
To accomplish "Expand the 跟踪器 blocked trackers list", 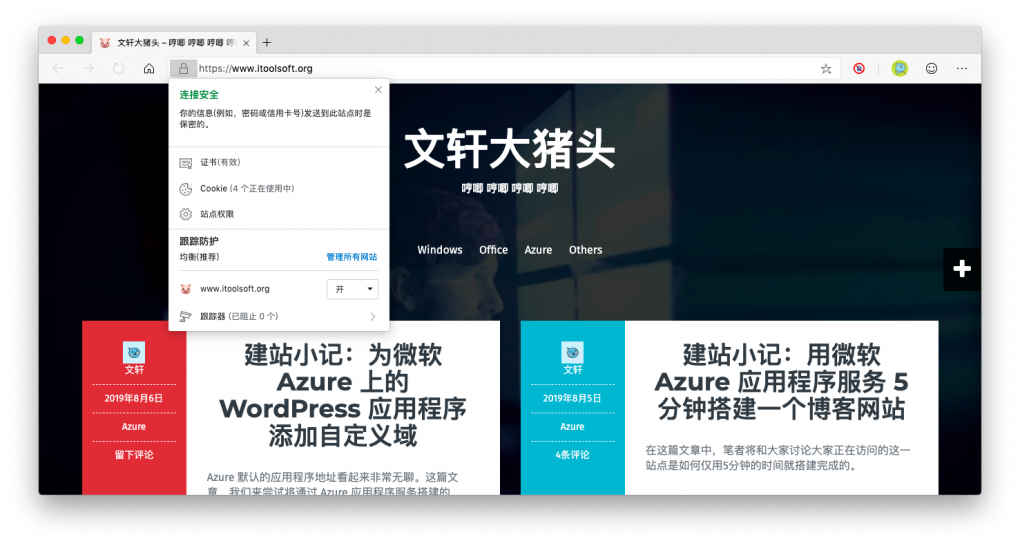I will coord(278,317).
